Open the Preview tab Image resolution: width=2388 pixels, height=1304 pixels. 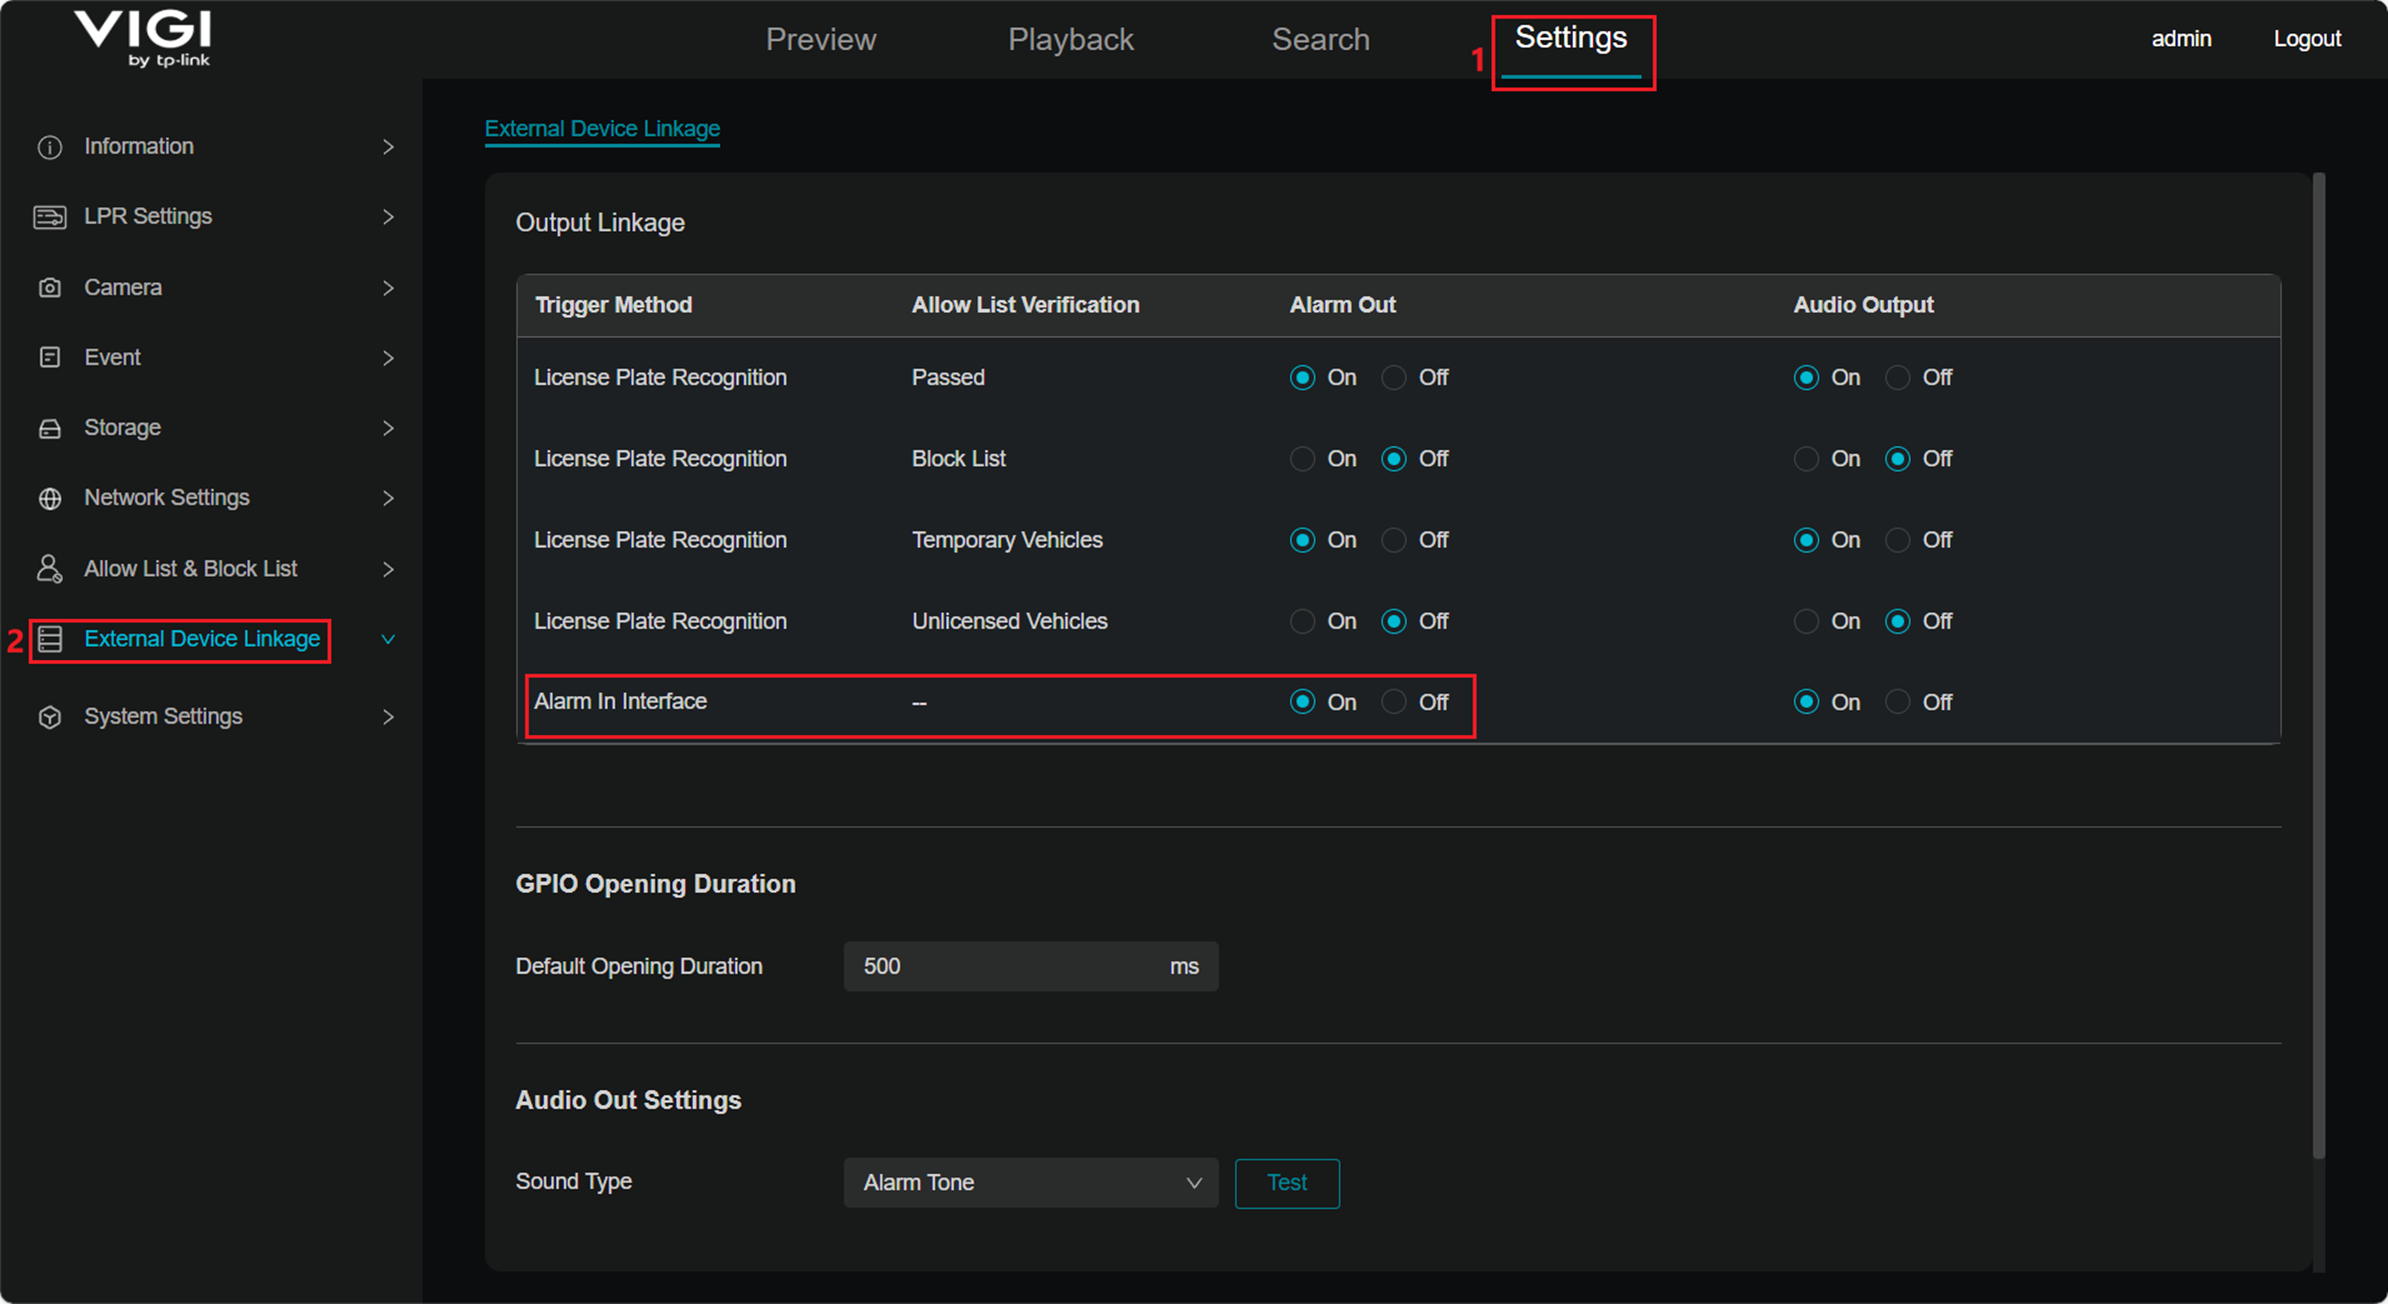pos(820,40)
